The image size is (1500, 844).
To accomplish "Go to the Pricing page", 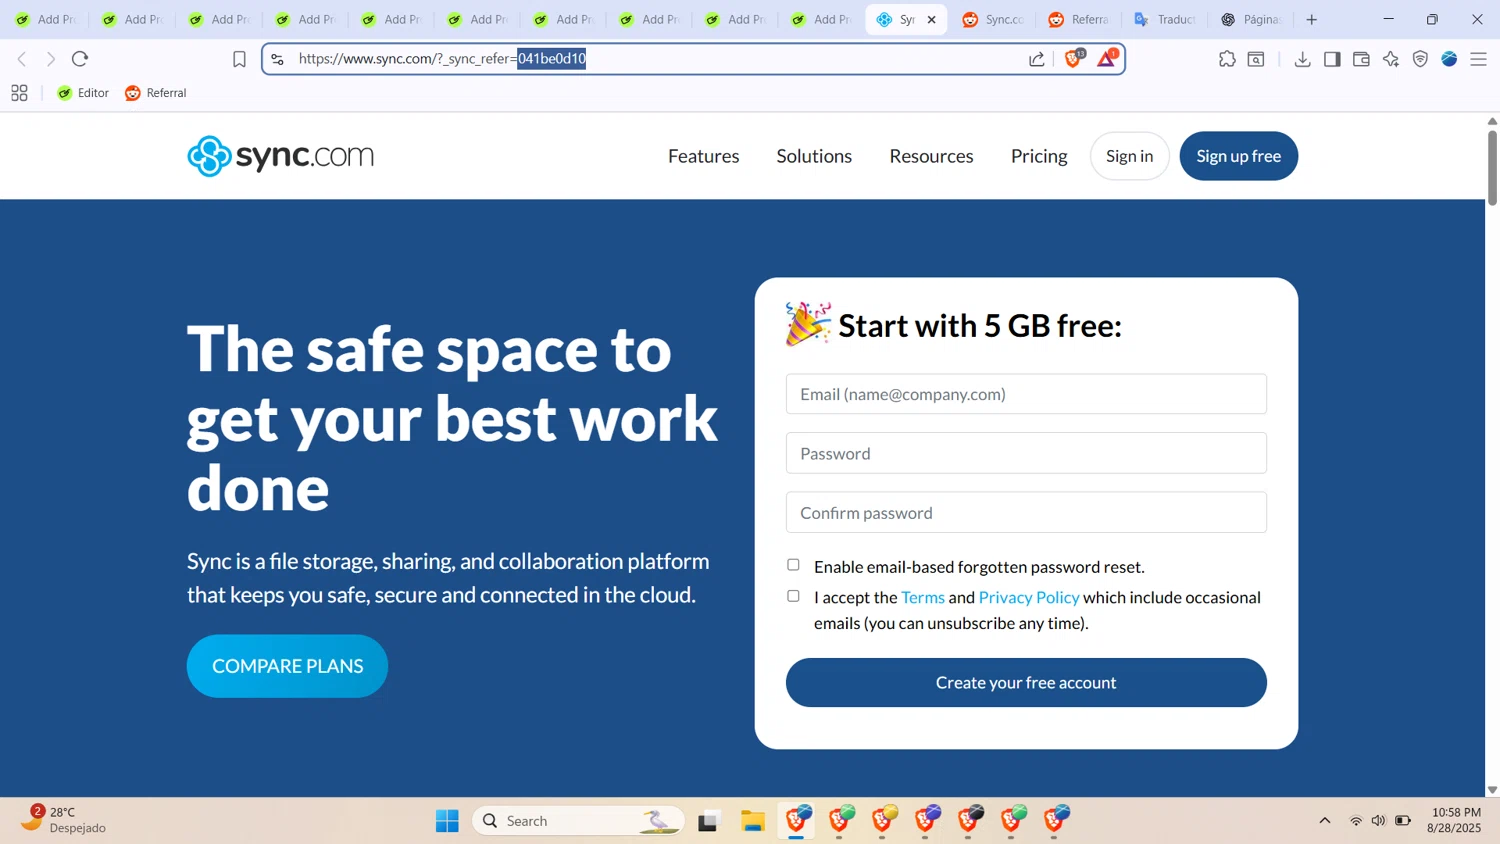I will 1039,156.
